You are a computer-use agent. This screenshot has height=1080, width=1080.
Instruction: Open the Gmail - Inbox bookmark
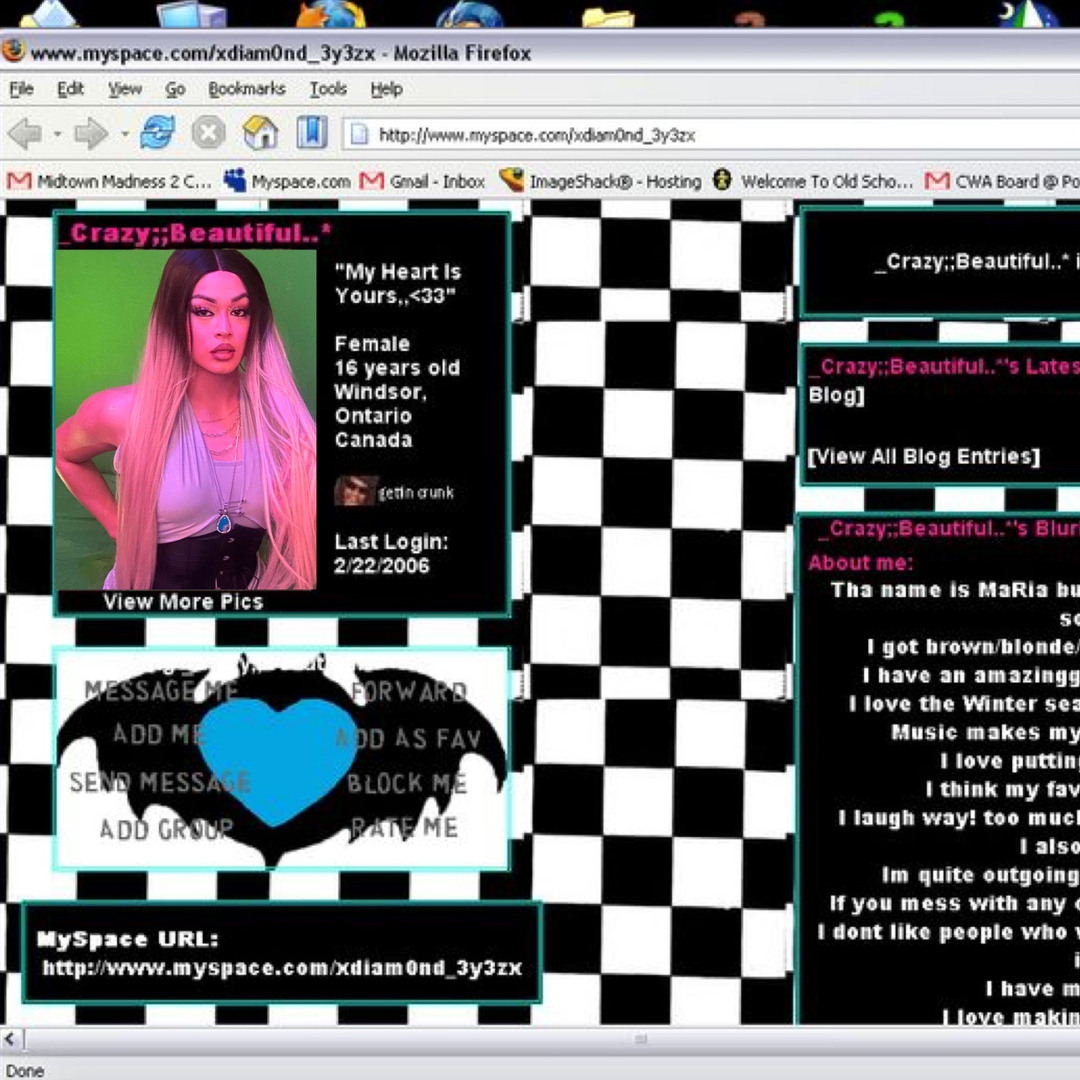[424, 181]
